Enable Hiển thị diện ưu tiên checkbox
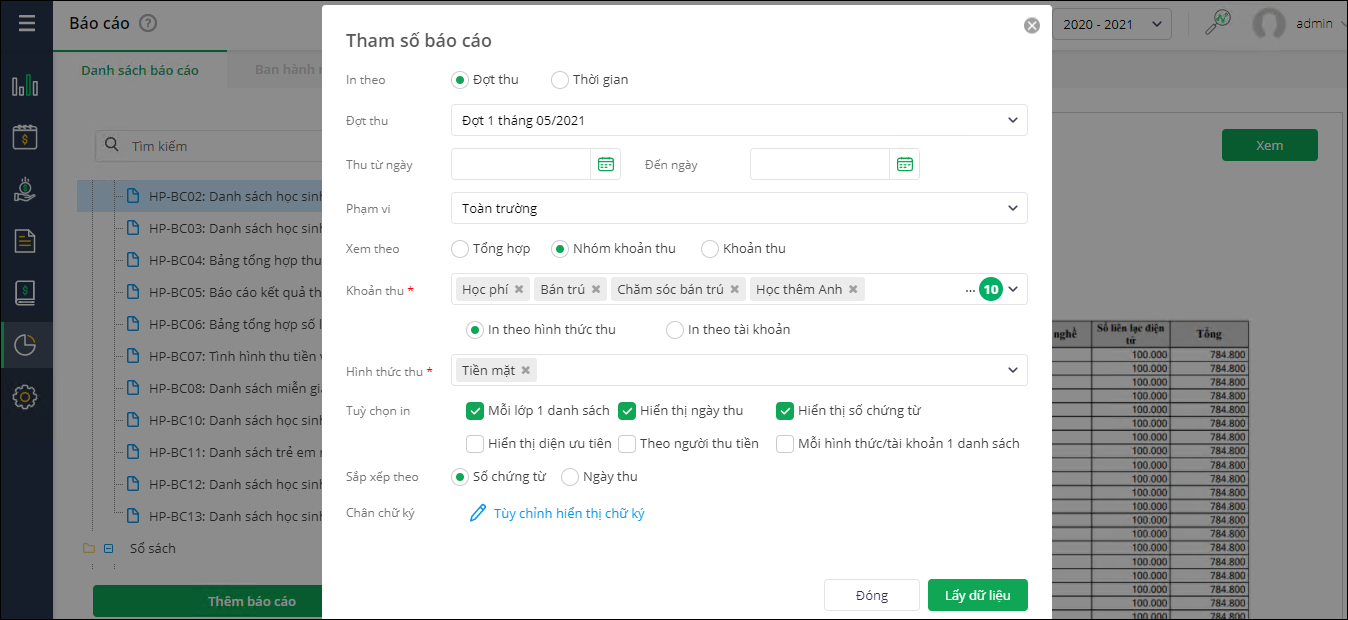 tap(475, 443)
